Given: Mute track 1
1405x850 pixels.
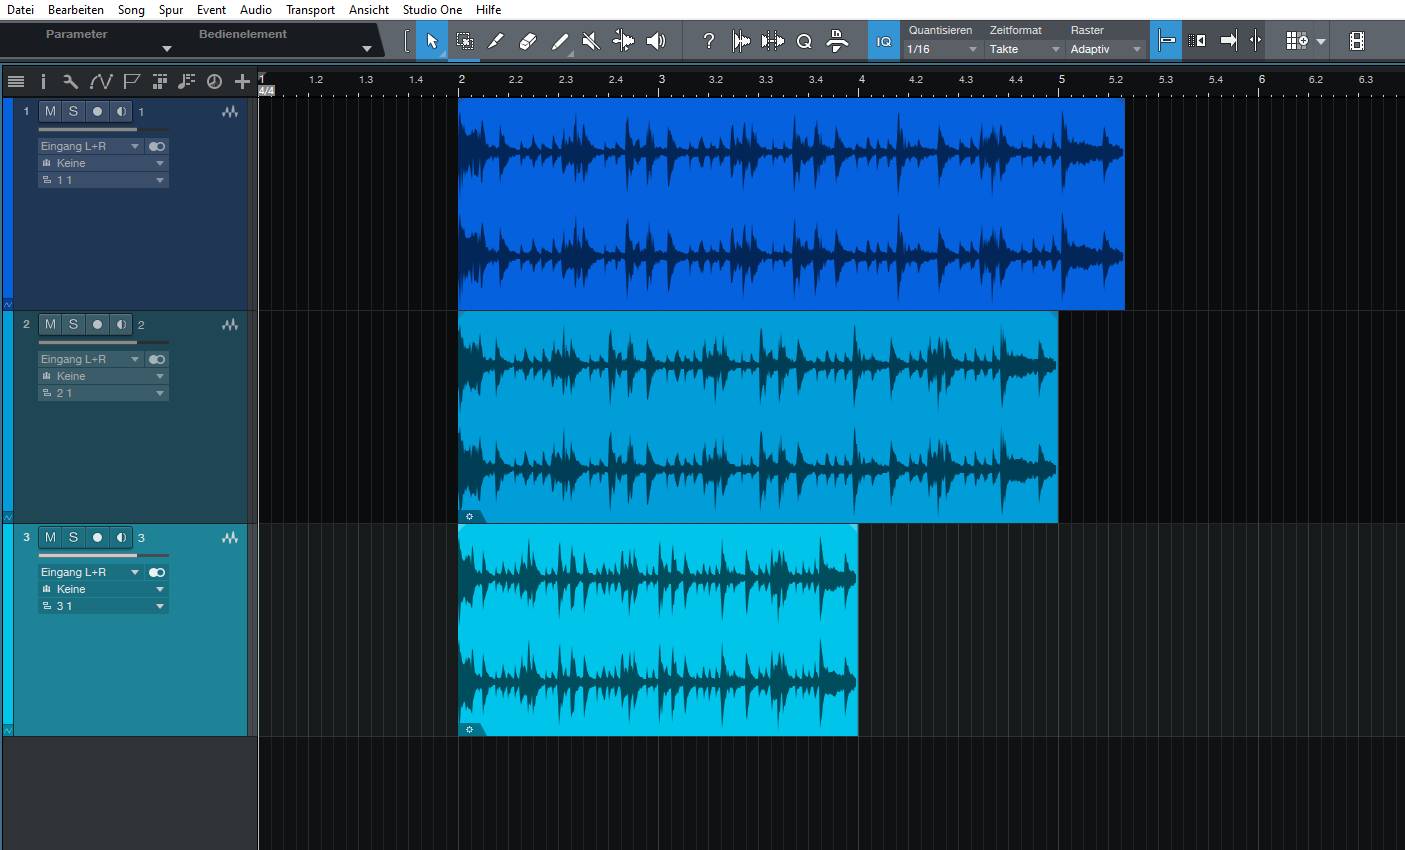Looking at the screenshot, I should (50, 111).
